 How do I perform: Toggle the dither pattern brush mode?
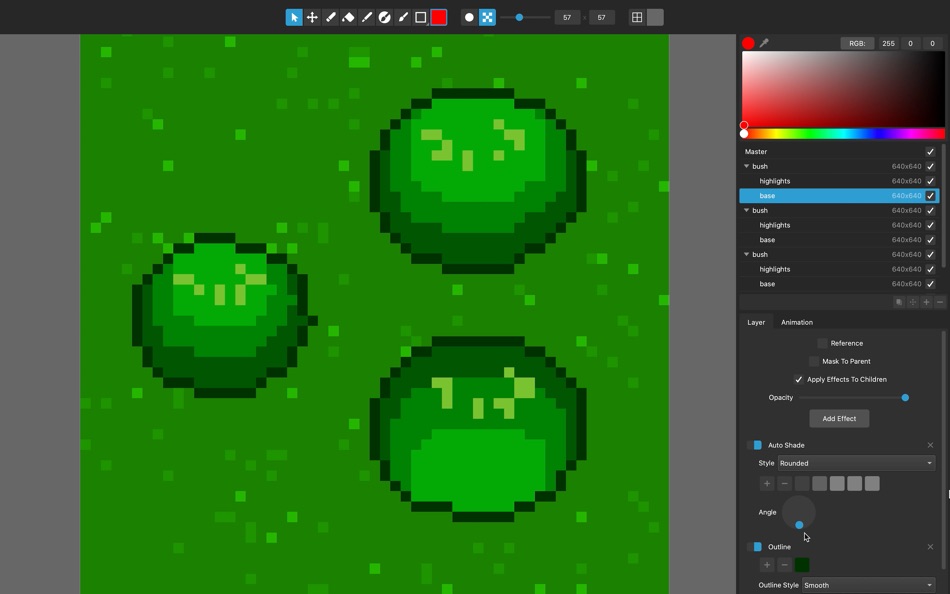(488, 17)
